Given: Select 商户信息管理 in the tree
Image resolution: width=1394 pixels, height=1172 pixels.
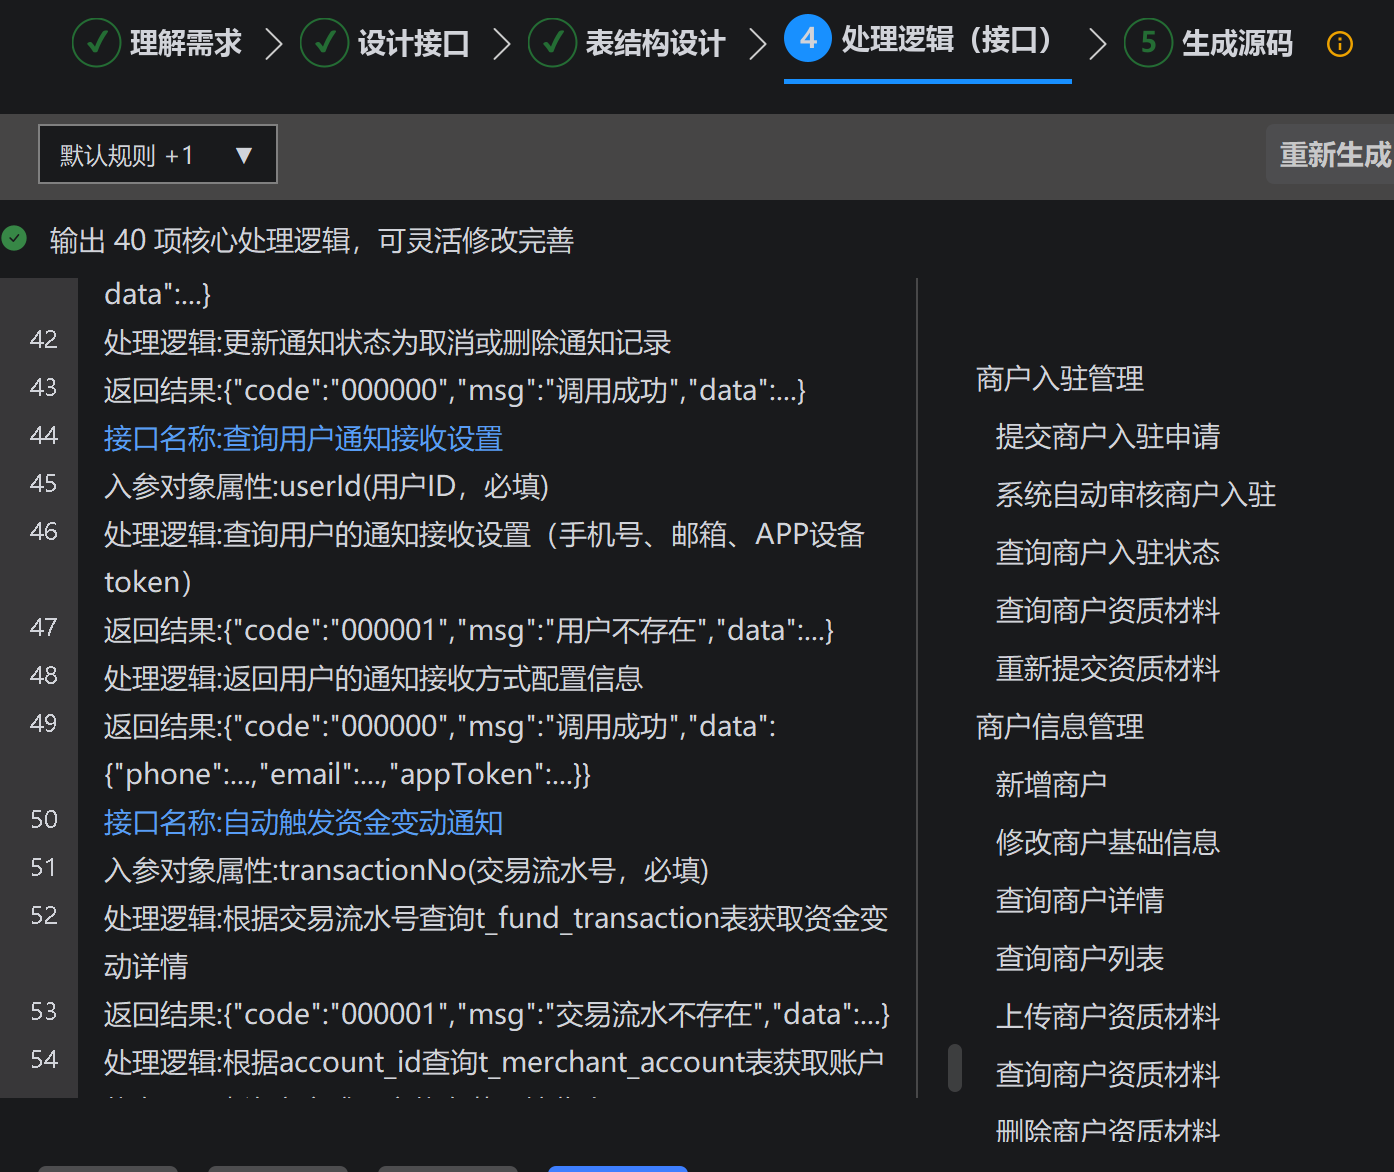Looking at the screenshot, I should (1060, 727).
